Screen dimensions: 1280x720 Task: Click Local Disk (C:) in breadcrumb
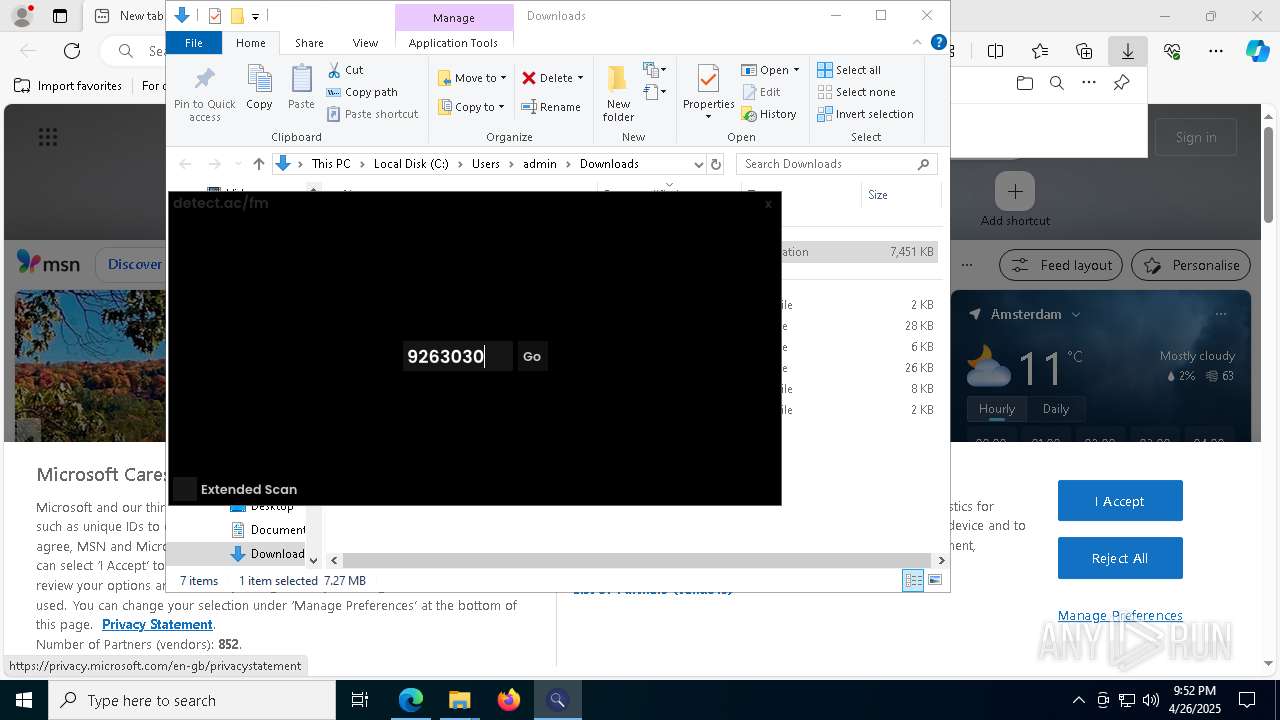pyautogui.click(x=411, y=164)
